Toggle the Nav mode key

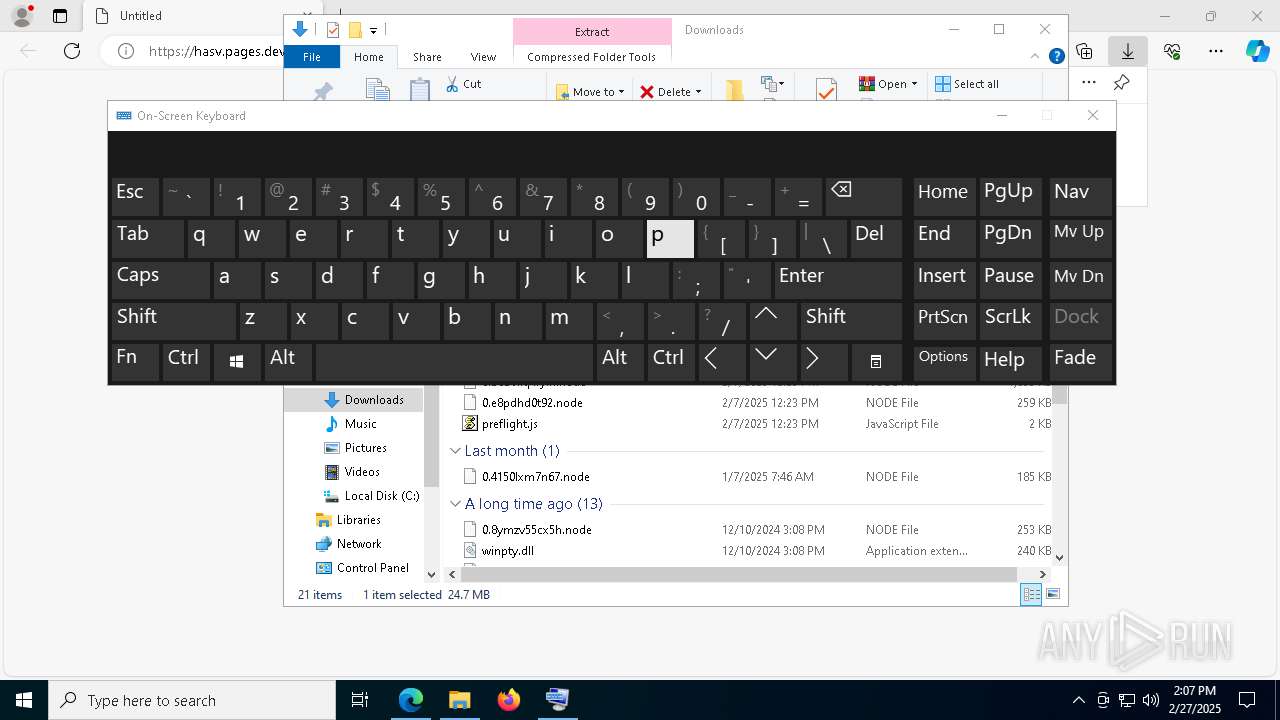(x=1080, y=197)
